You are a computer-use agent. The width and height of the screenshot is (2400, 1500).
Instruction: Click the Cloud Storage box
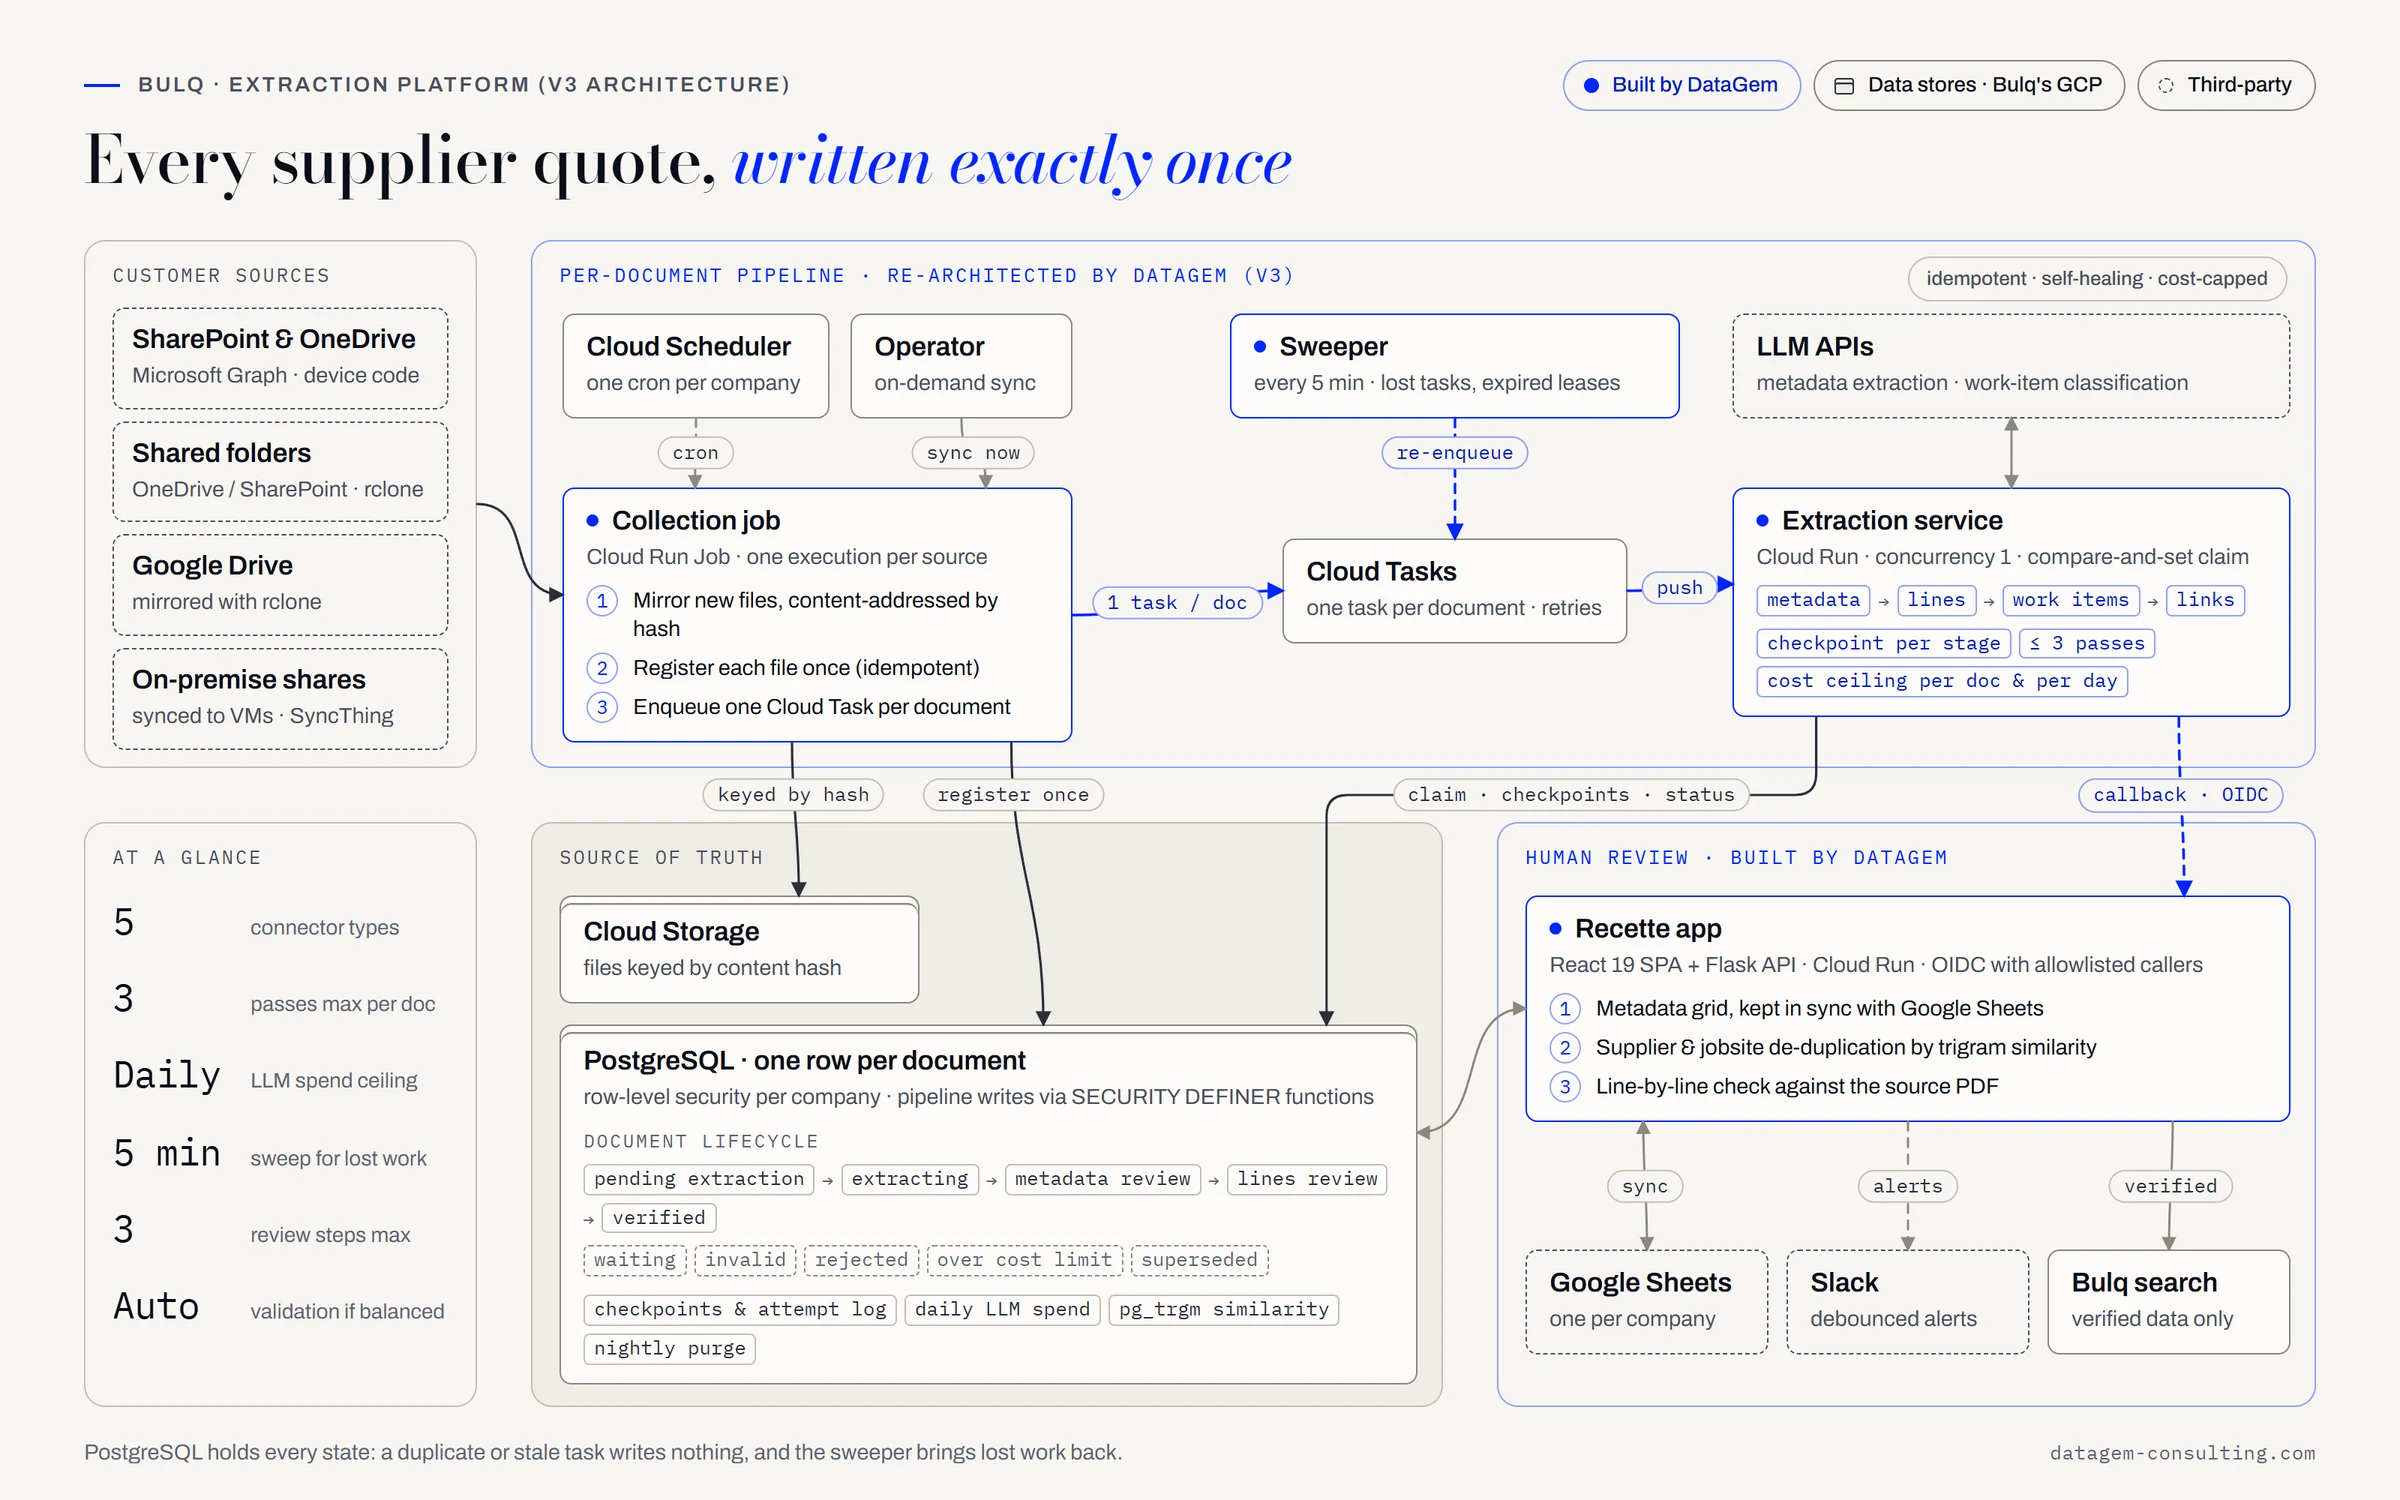pyautogui.click(x=739, y=950)
